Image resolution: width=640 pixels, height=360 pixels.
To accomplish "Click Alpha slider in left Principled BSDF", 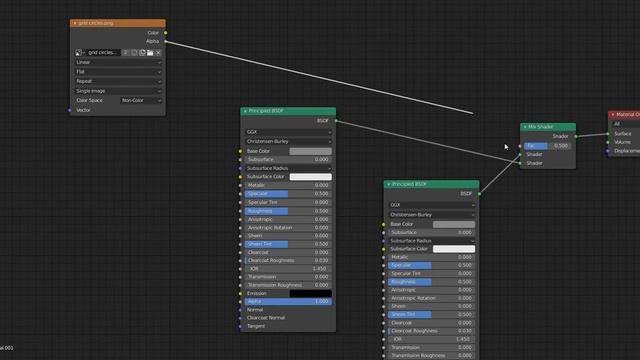I will coord(288,302).
